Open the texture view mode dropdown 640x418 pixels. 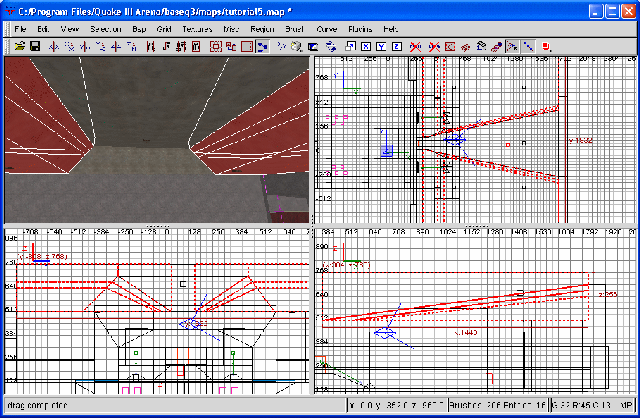(297, 47)
